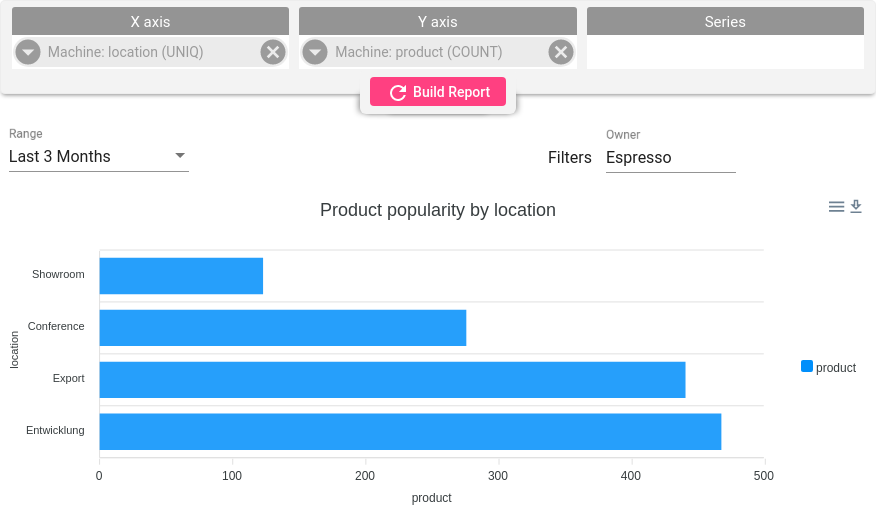
Task: Click the chart download icon
Action: point(856,207)
